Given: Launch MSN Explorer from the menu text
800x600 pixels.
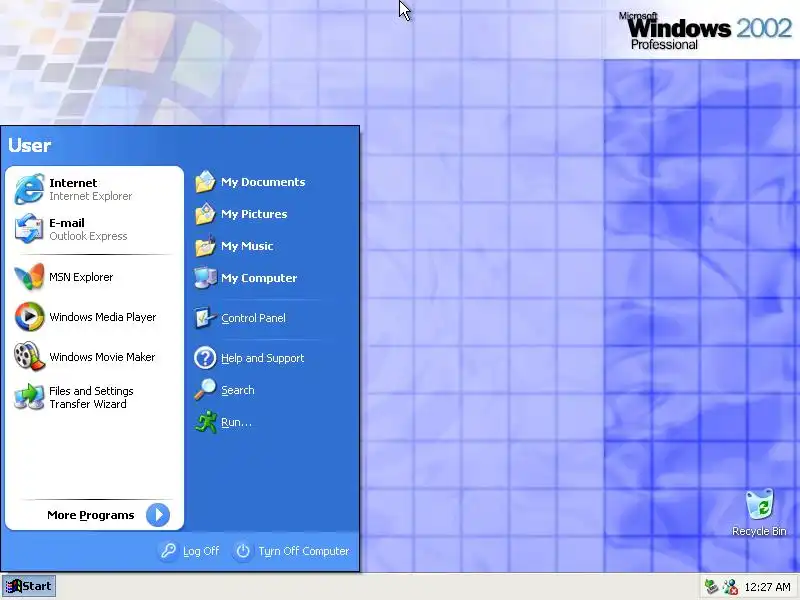Looking at the screenshot, I should coord(81,277).
